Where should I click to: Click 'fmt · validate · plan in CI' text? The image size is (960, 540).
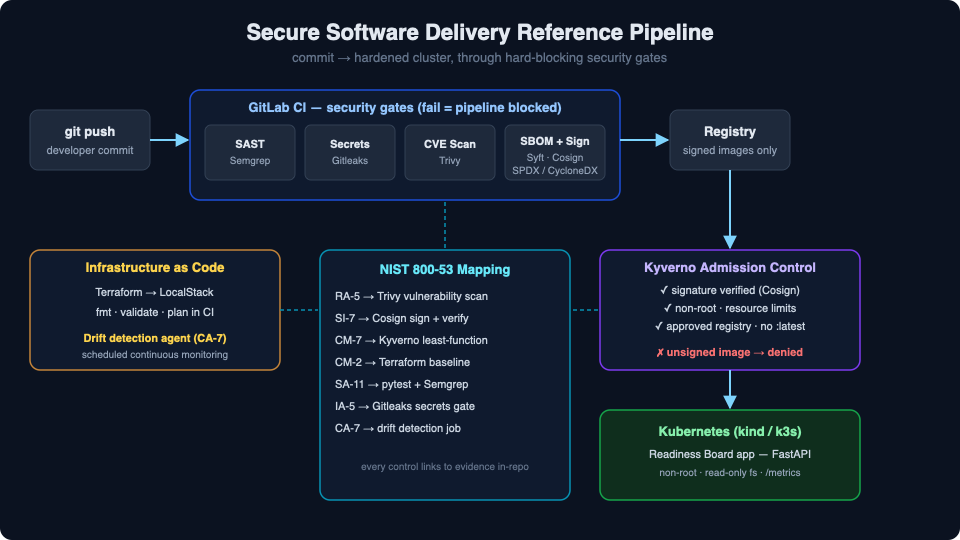tap(155, 312)
